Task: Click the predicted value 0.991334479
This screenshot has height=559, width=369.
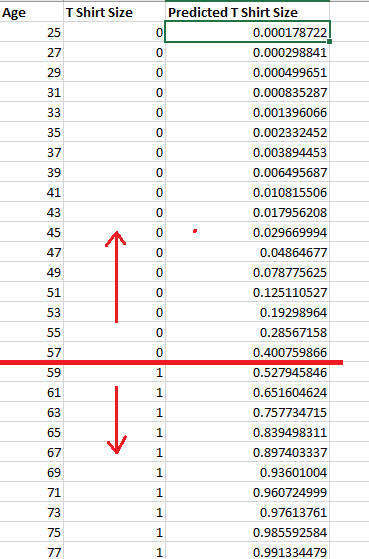Action: [247, 551]
